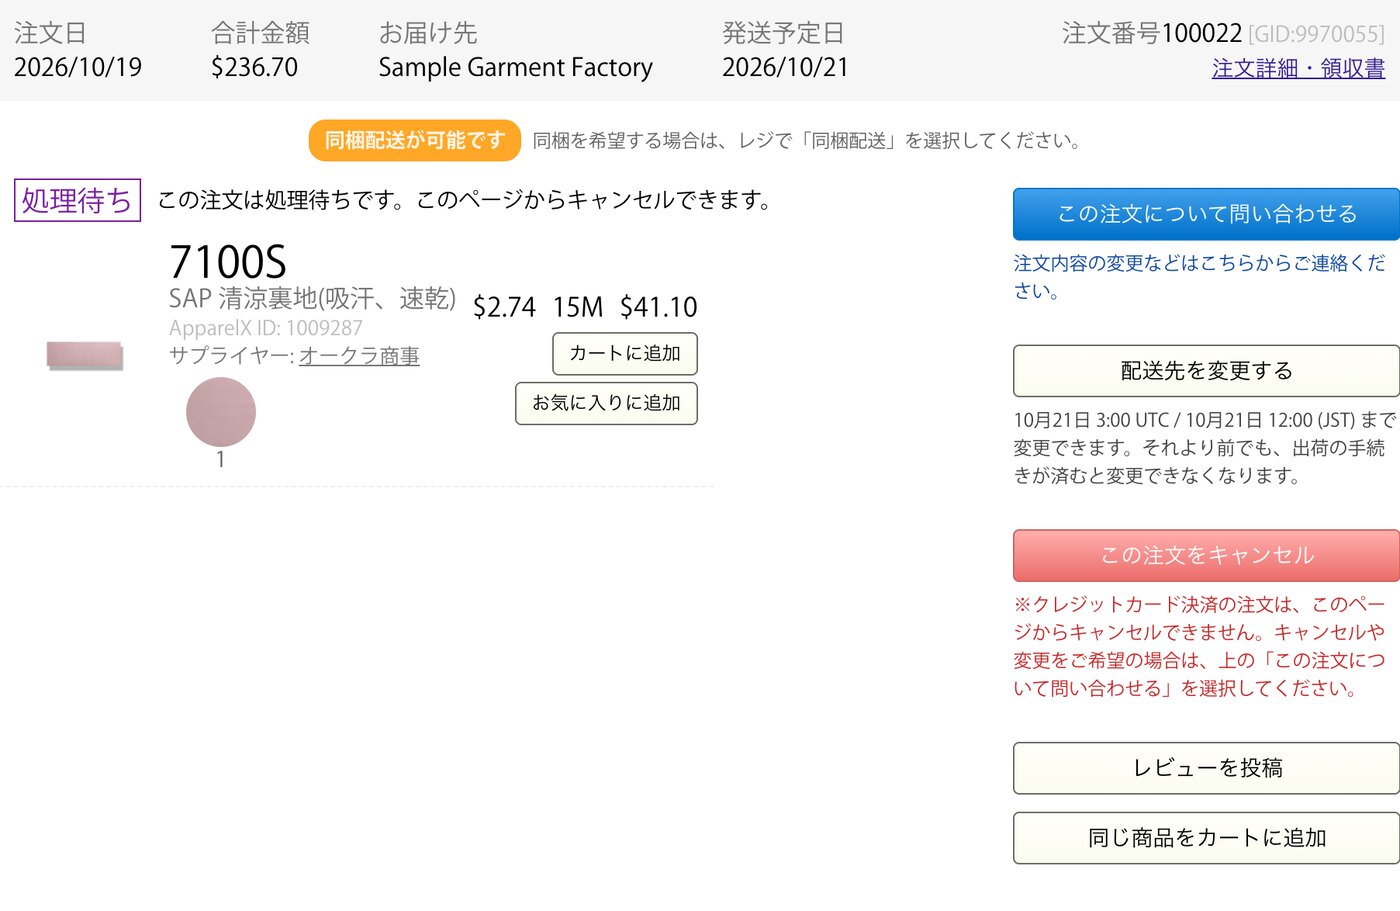The height and width of the screenshot is (911, 1400).
Task: Click the orange 同梱配送が可能です badge
Action: point(415,140)
